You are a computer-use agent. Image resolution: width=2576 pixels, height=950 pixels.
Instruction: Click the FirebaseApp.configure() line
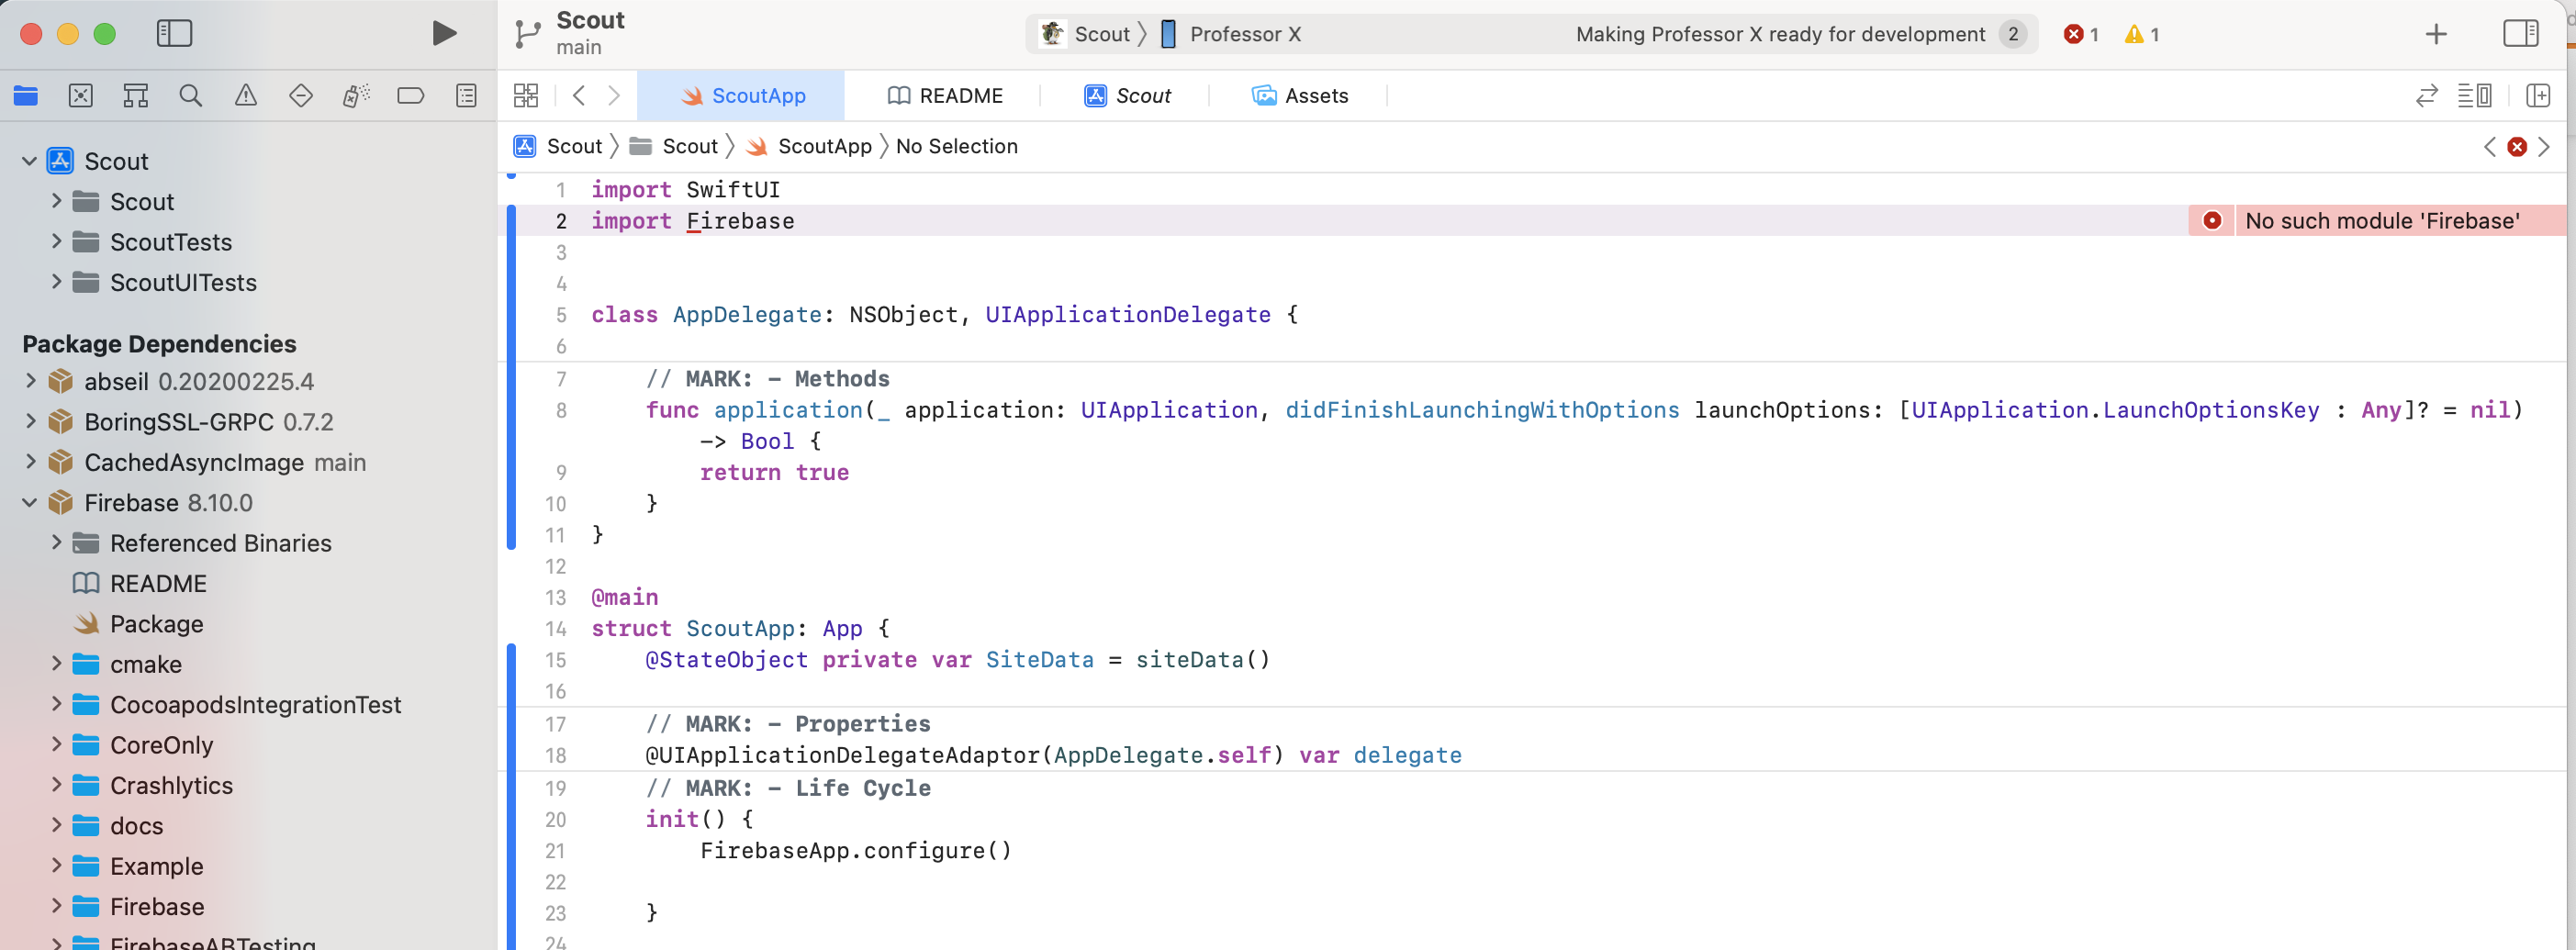point(856,850)
